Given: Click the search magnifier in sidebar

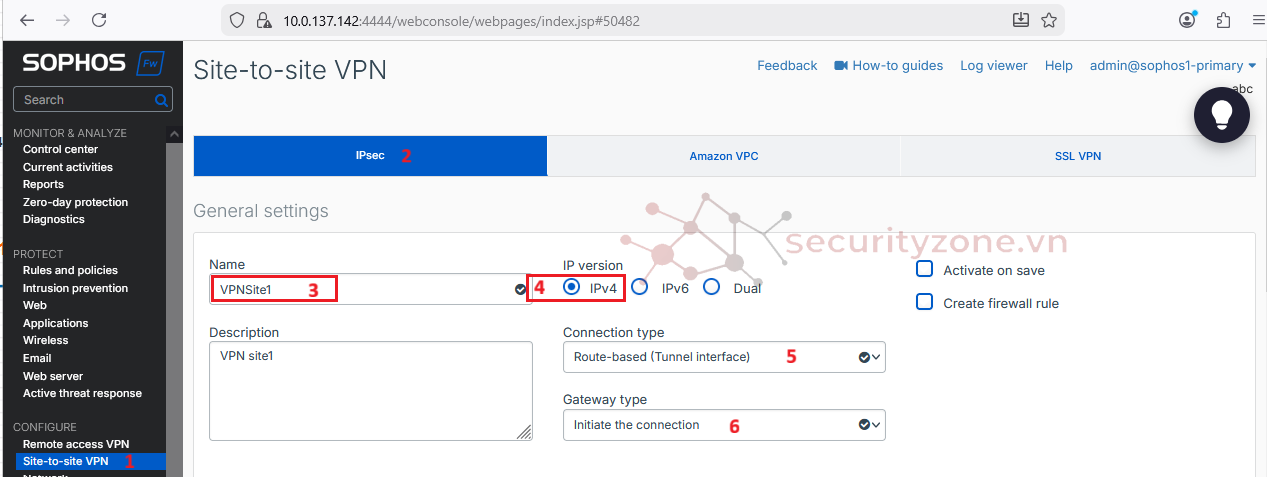Looking at the screenshot, I should pyautogui.click(x=161, y=100).
